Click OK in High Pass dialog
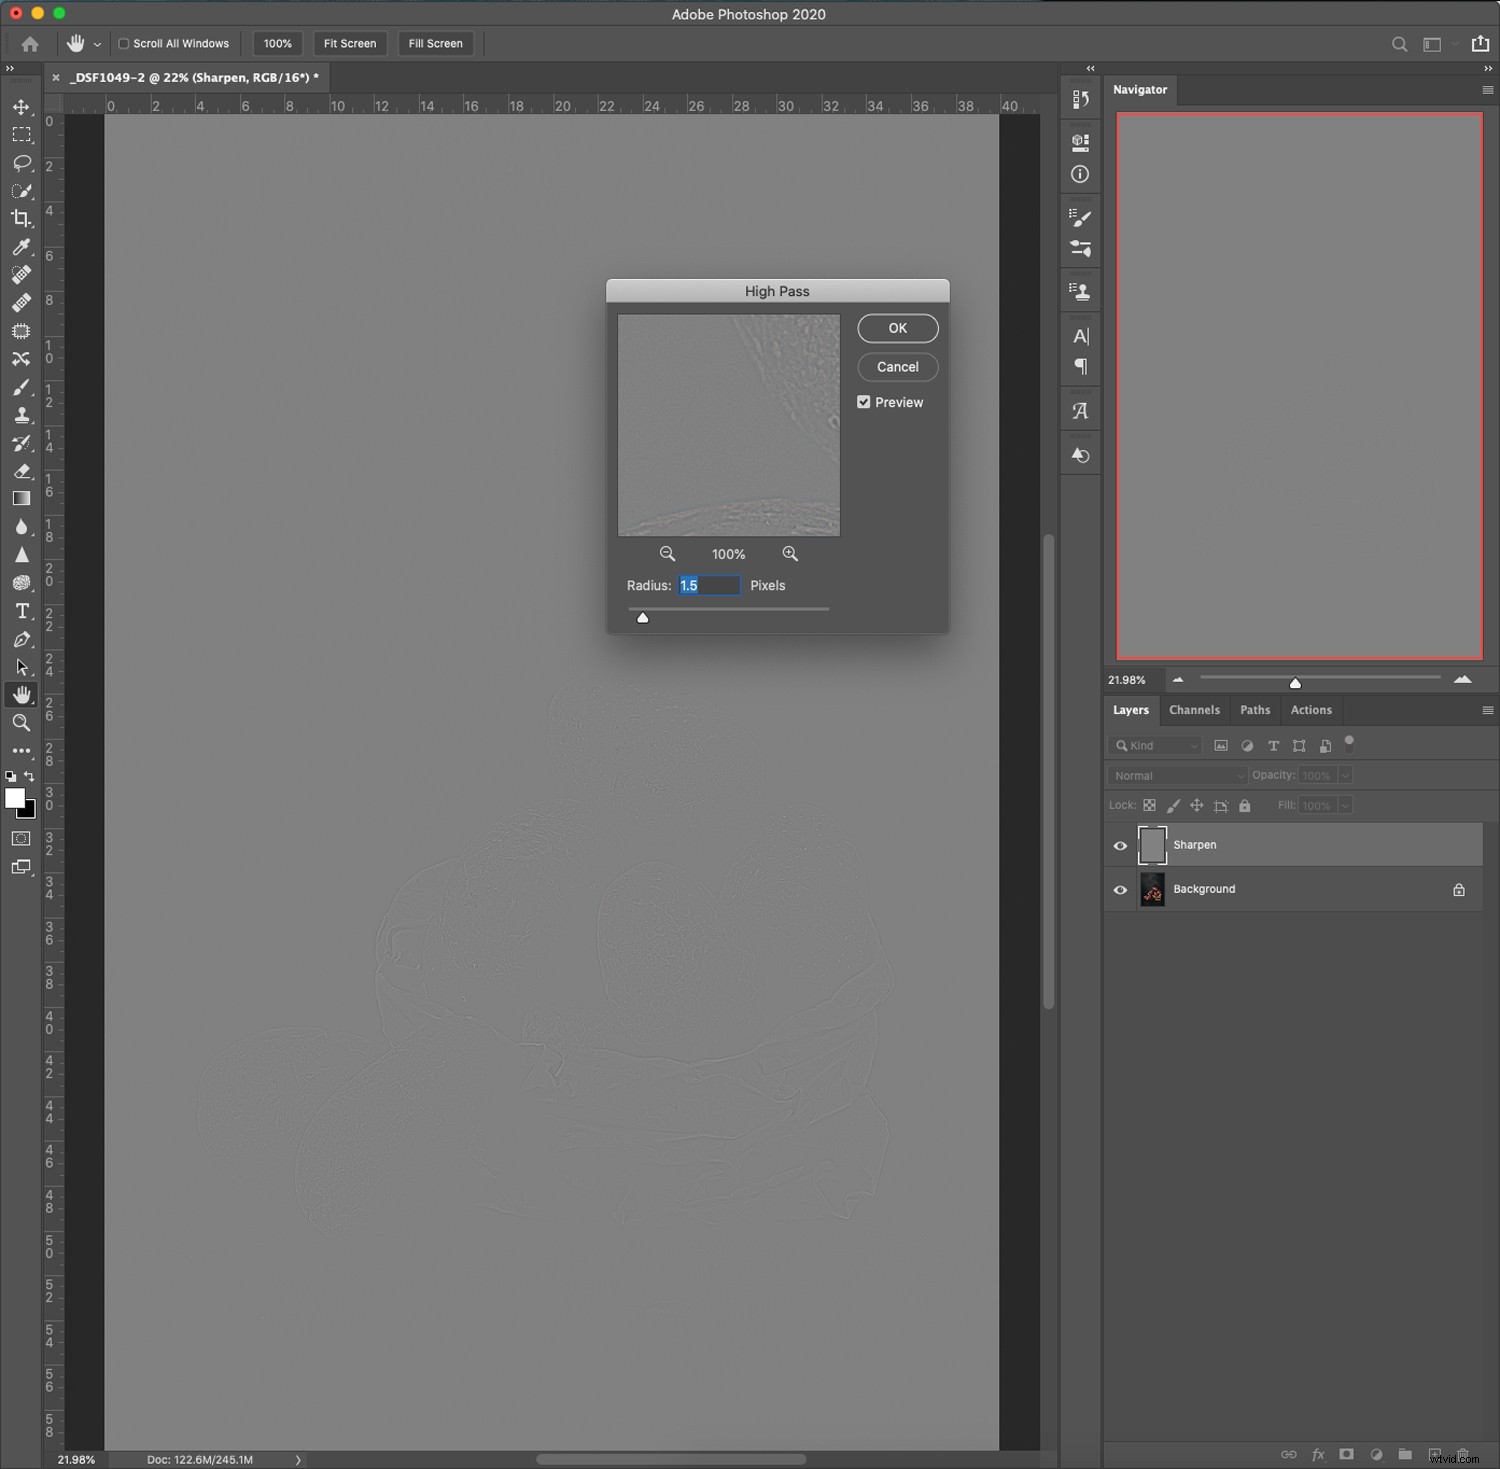 click(x=897, y=328)
